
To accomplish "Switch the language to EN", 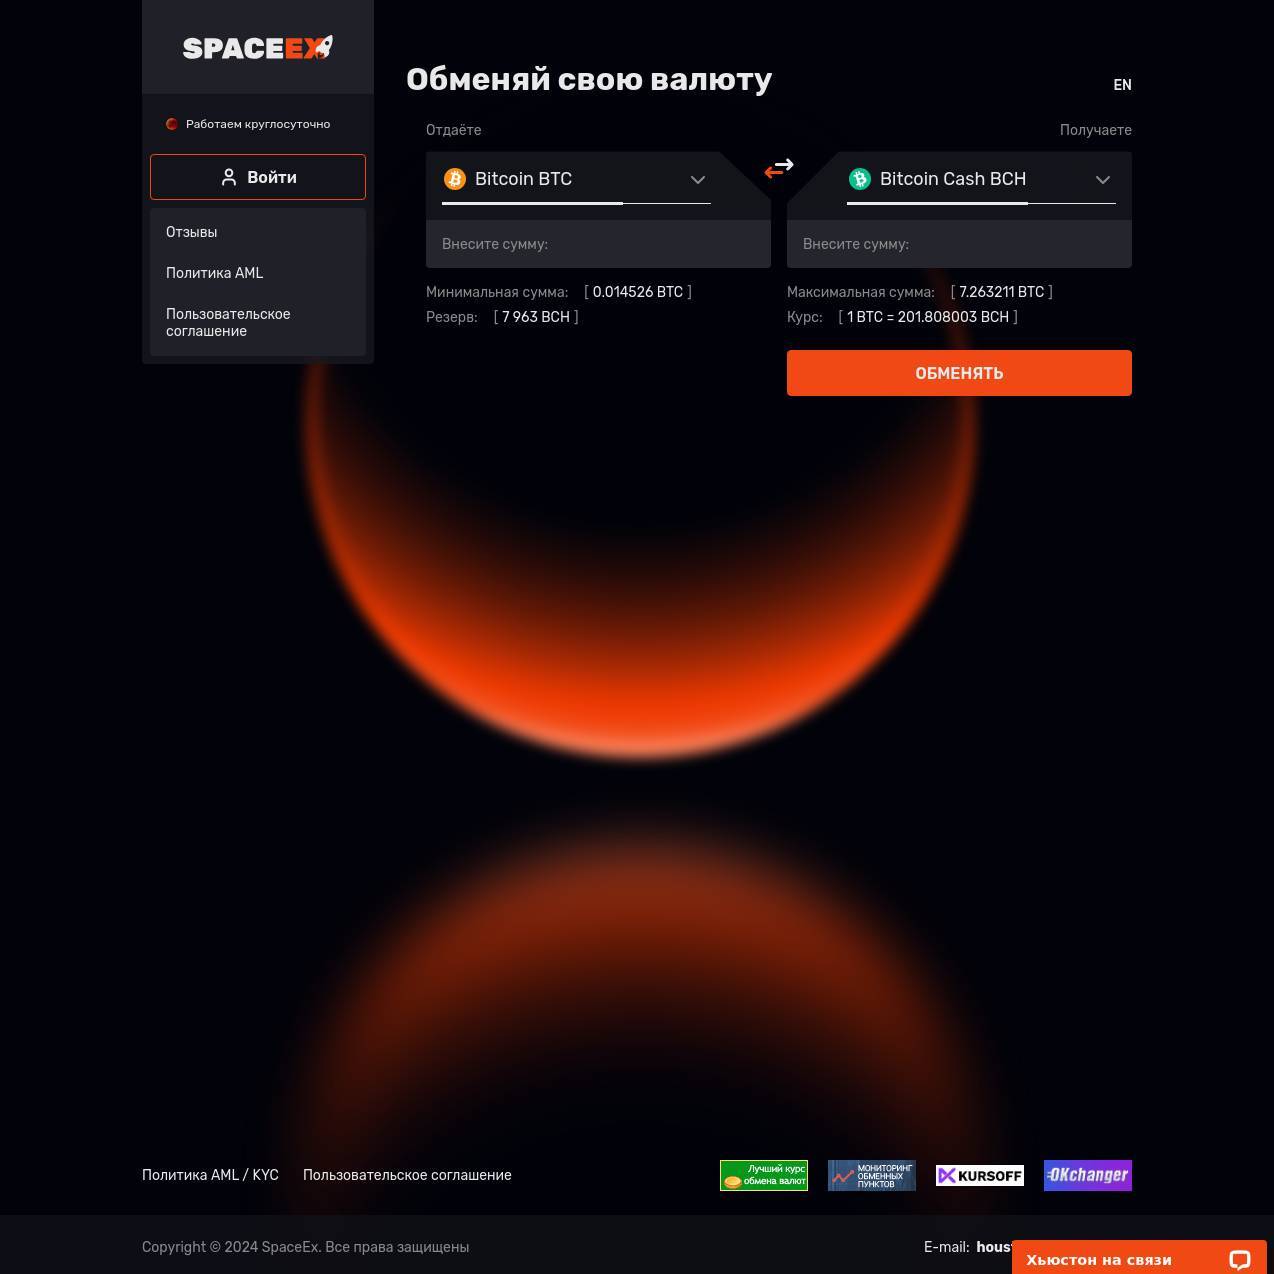I will pos(1122,85).
